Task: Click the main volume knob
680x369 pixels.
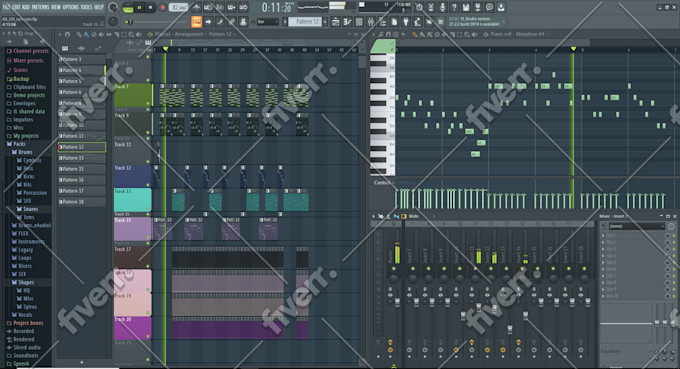Action: click(113, 7)
